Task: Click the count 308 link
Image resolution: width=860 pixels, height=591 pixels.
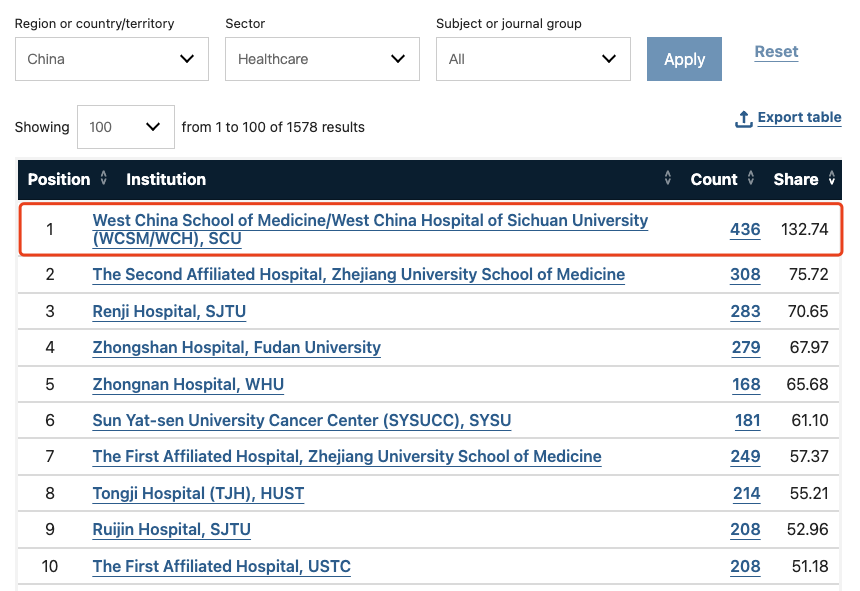Action: tap(745, 274)
